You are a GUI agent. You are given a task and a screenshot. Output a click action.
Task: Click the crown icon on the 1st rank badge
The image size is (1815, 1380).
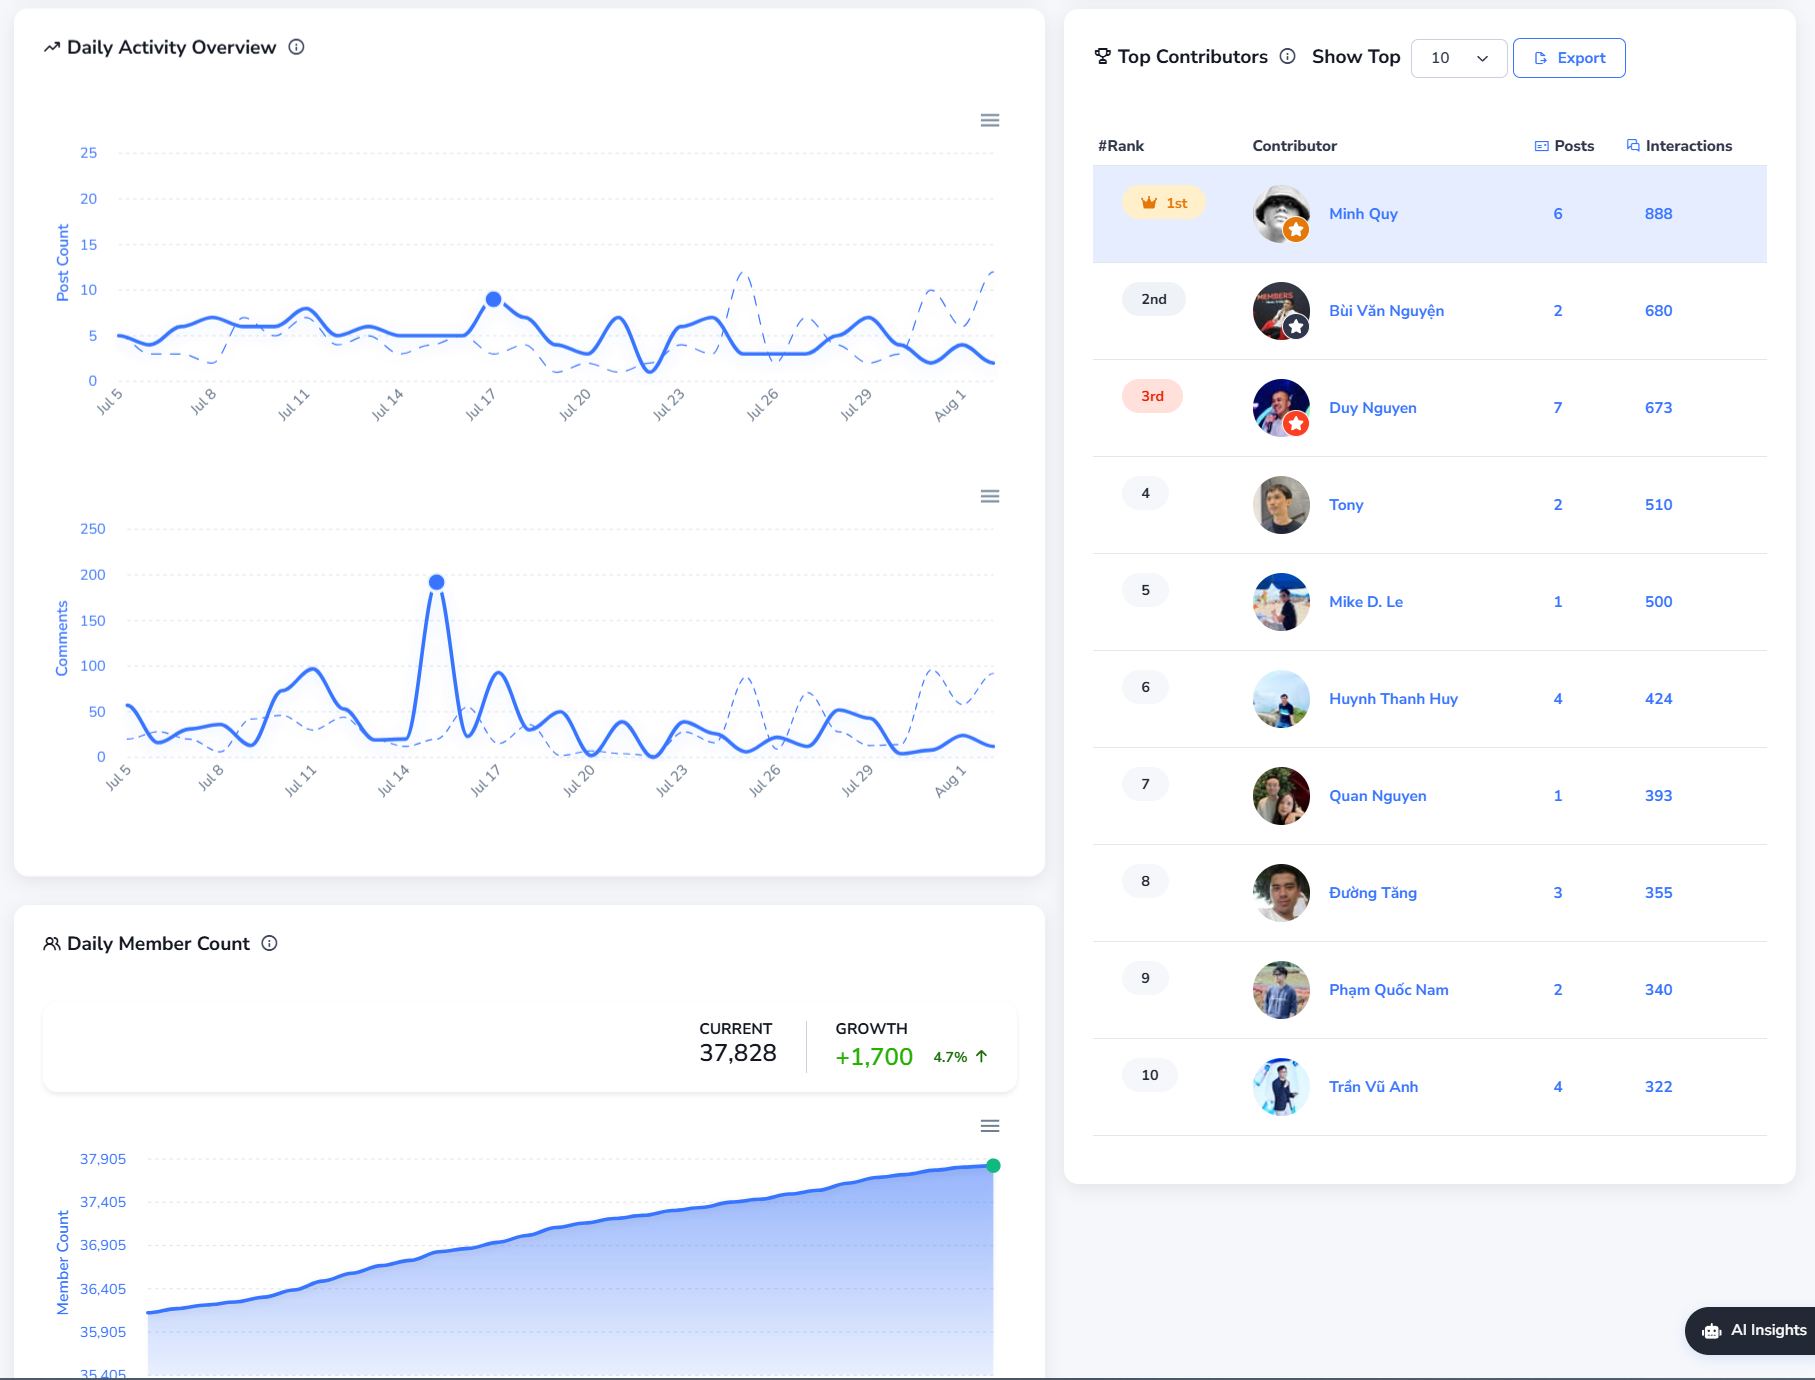[x=1149, y=203]
